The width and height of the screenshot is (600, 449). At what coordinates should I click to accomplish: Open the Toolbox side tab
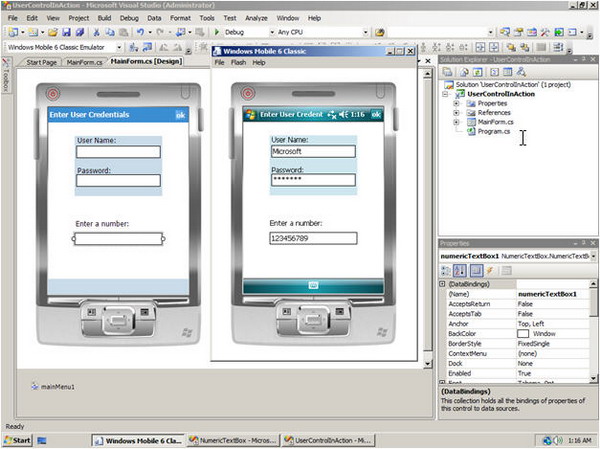(7, 75)
